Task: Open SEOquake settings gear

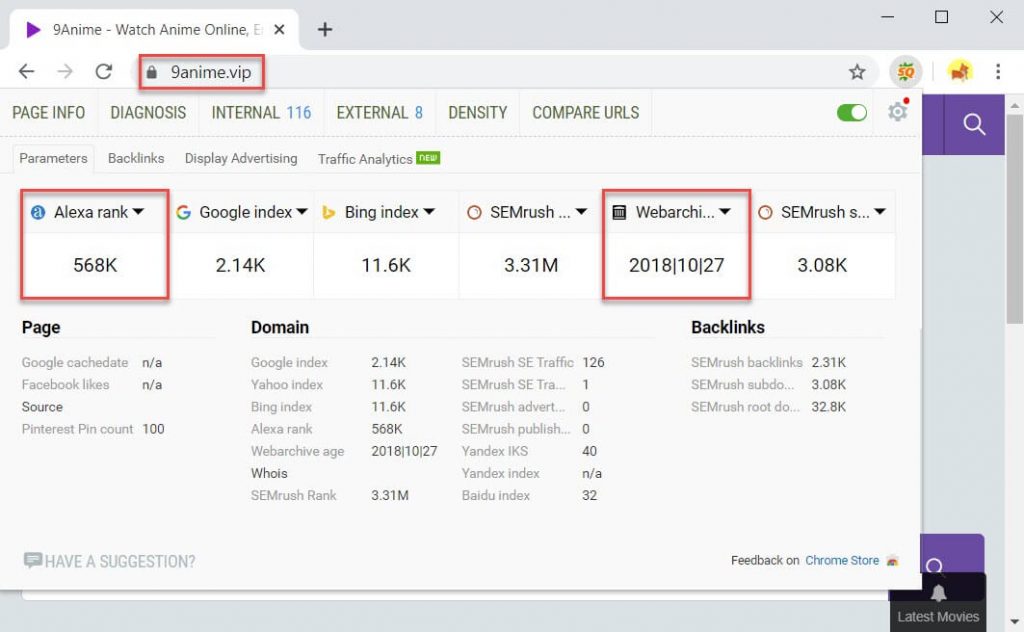Action: [898, 111]
